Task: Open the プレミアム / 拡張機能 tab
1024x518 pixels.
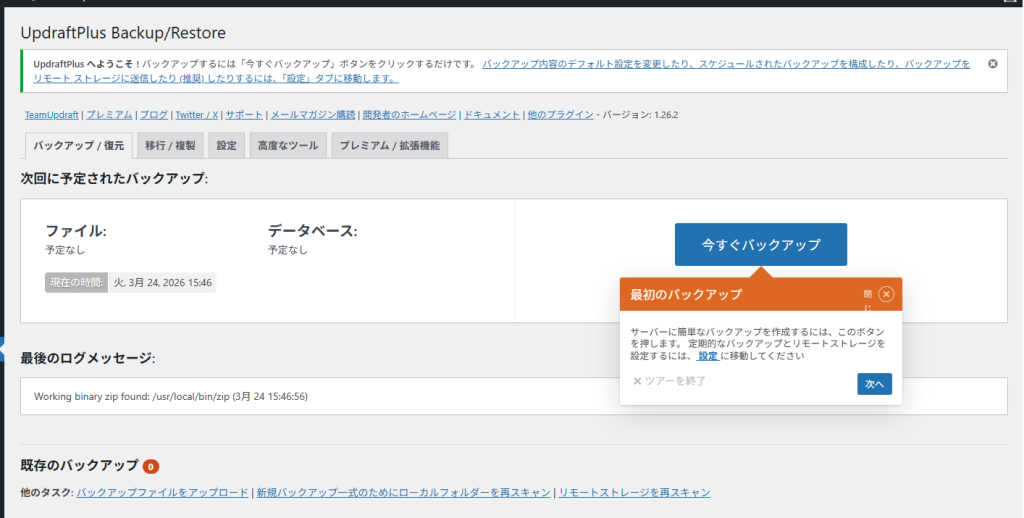Action: coord(389,146)
